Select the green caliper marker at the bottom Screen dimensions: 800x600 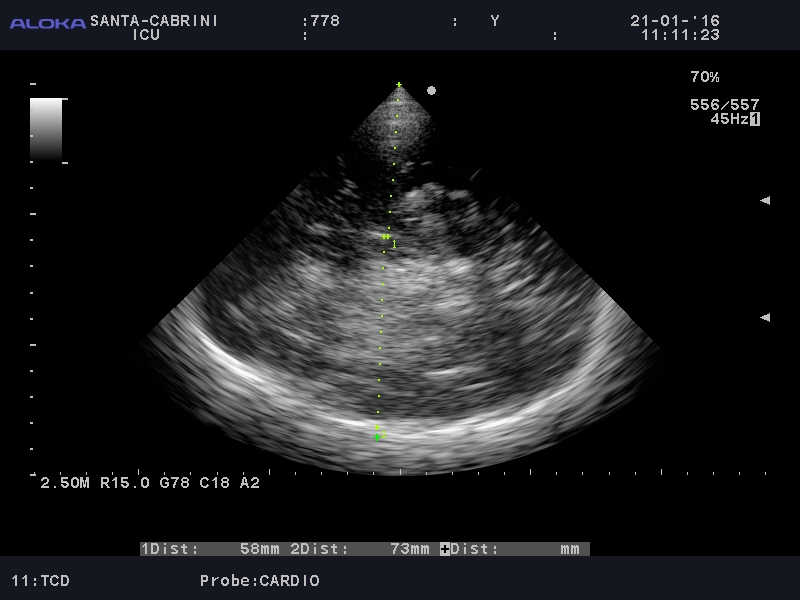[377, 437]
